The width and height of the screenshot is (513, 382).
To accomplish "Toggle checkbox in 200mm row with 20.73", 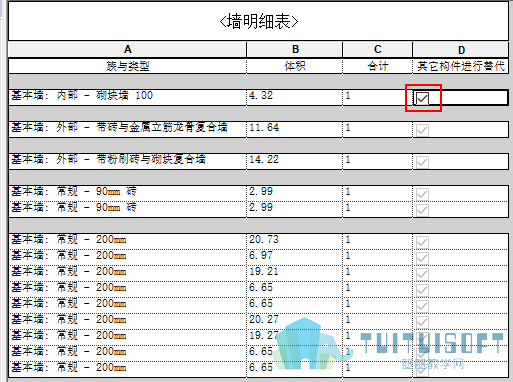I will (x=422, y=242).
